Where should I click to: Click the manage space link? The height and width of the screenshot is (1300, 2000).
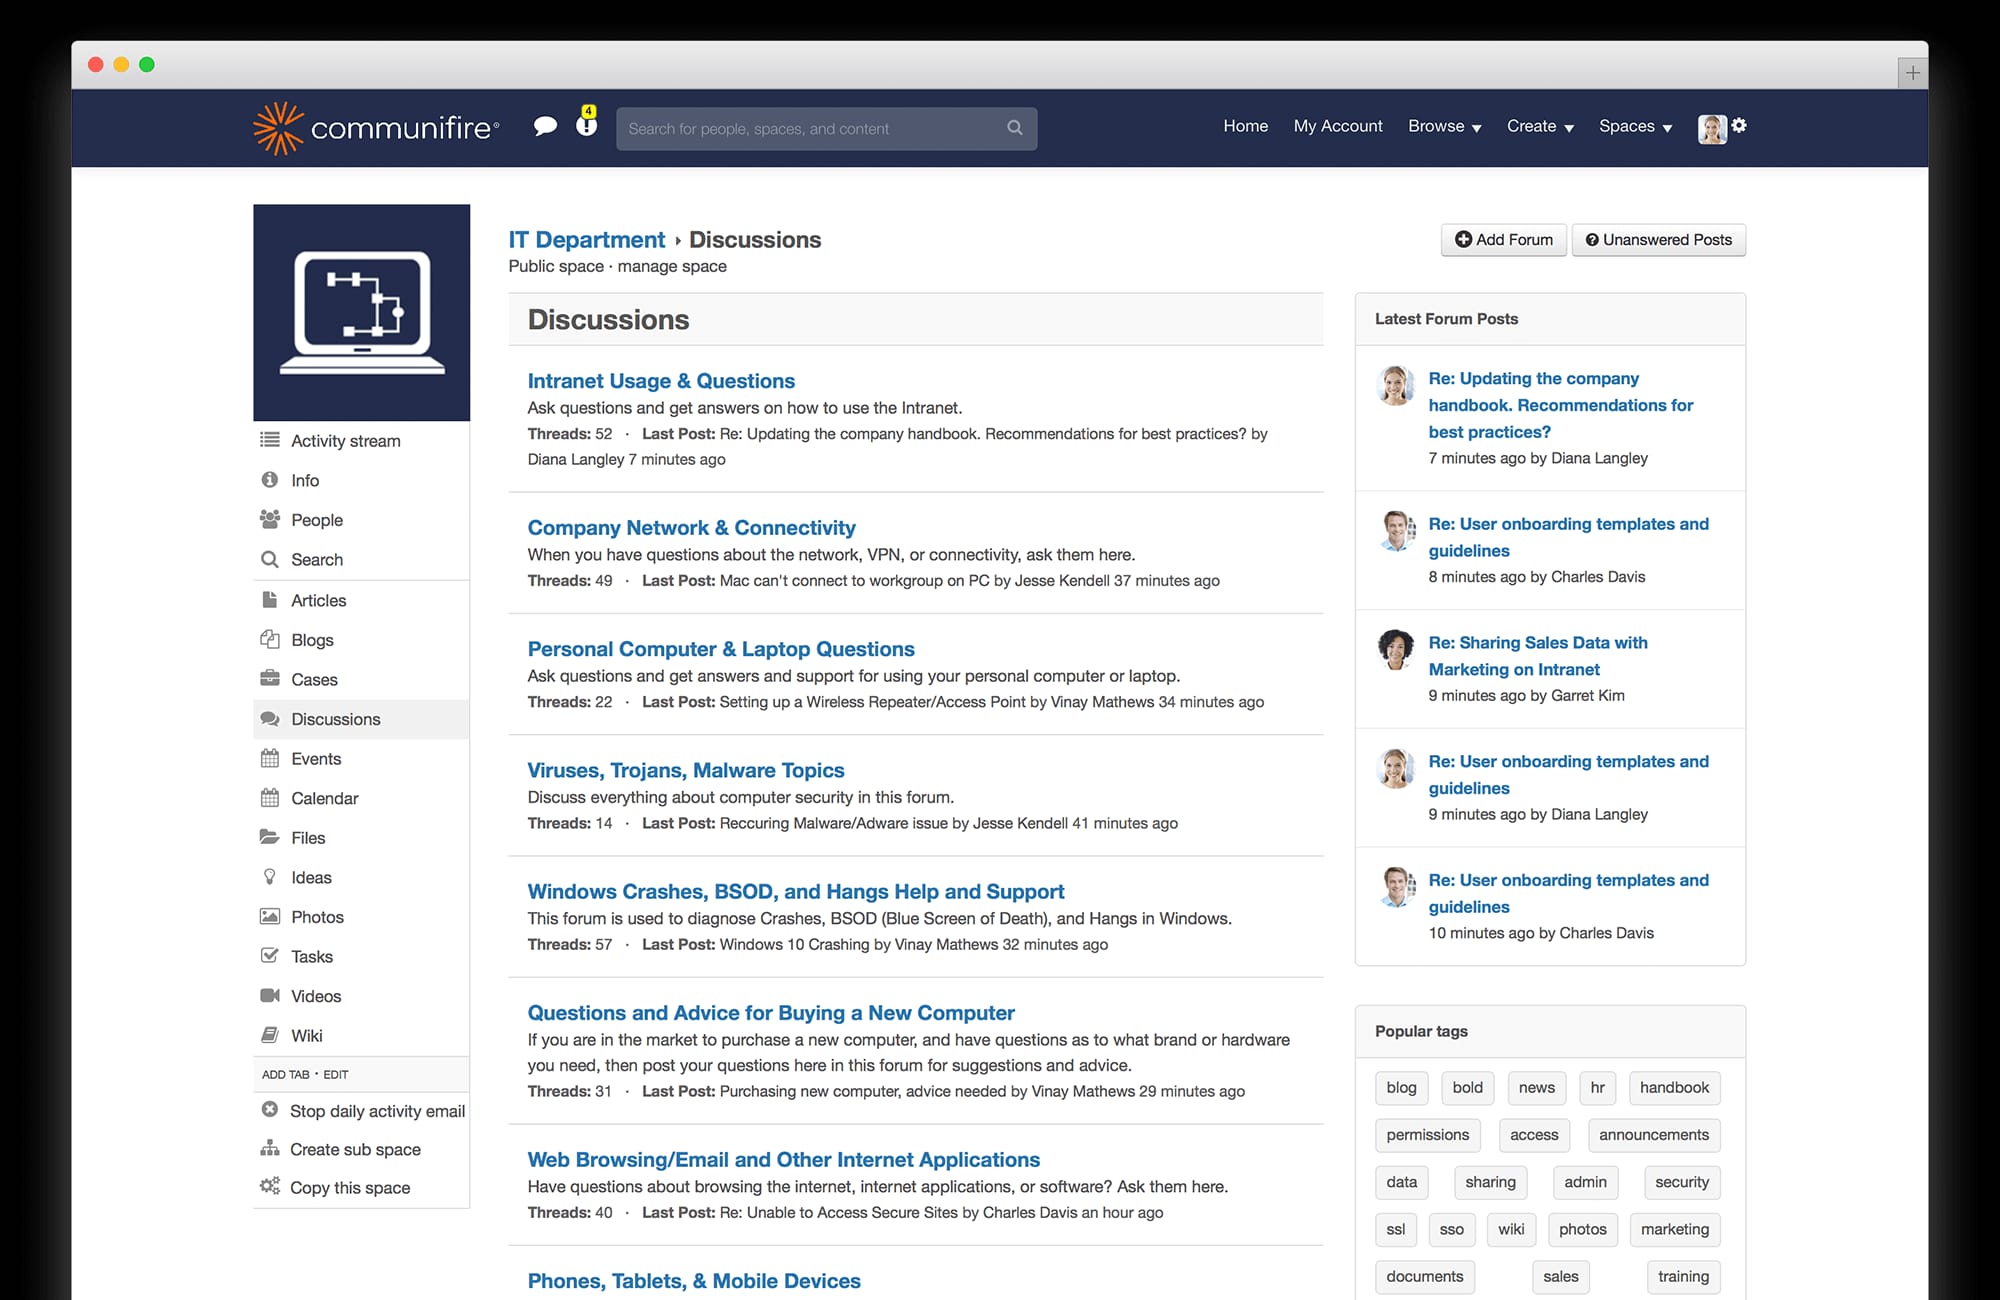click(x=672, y=267)
